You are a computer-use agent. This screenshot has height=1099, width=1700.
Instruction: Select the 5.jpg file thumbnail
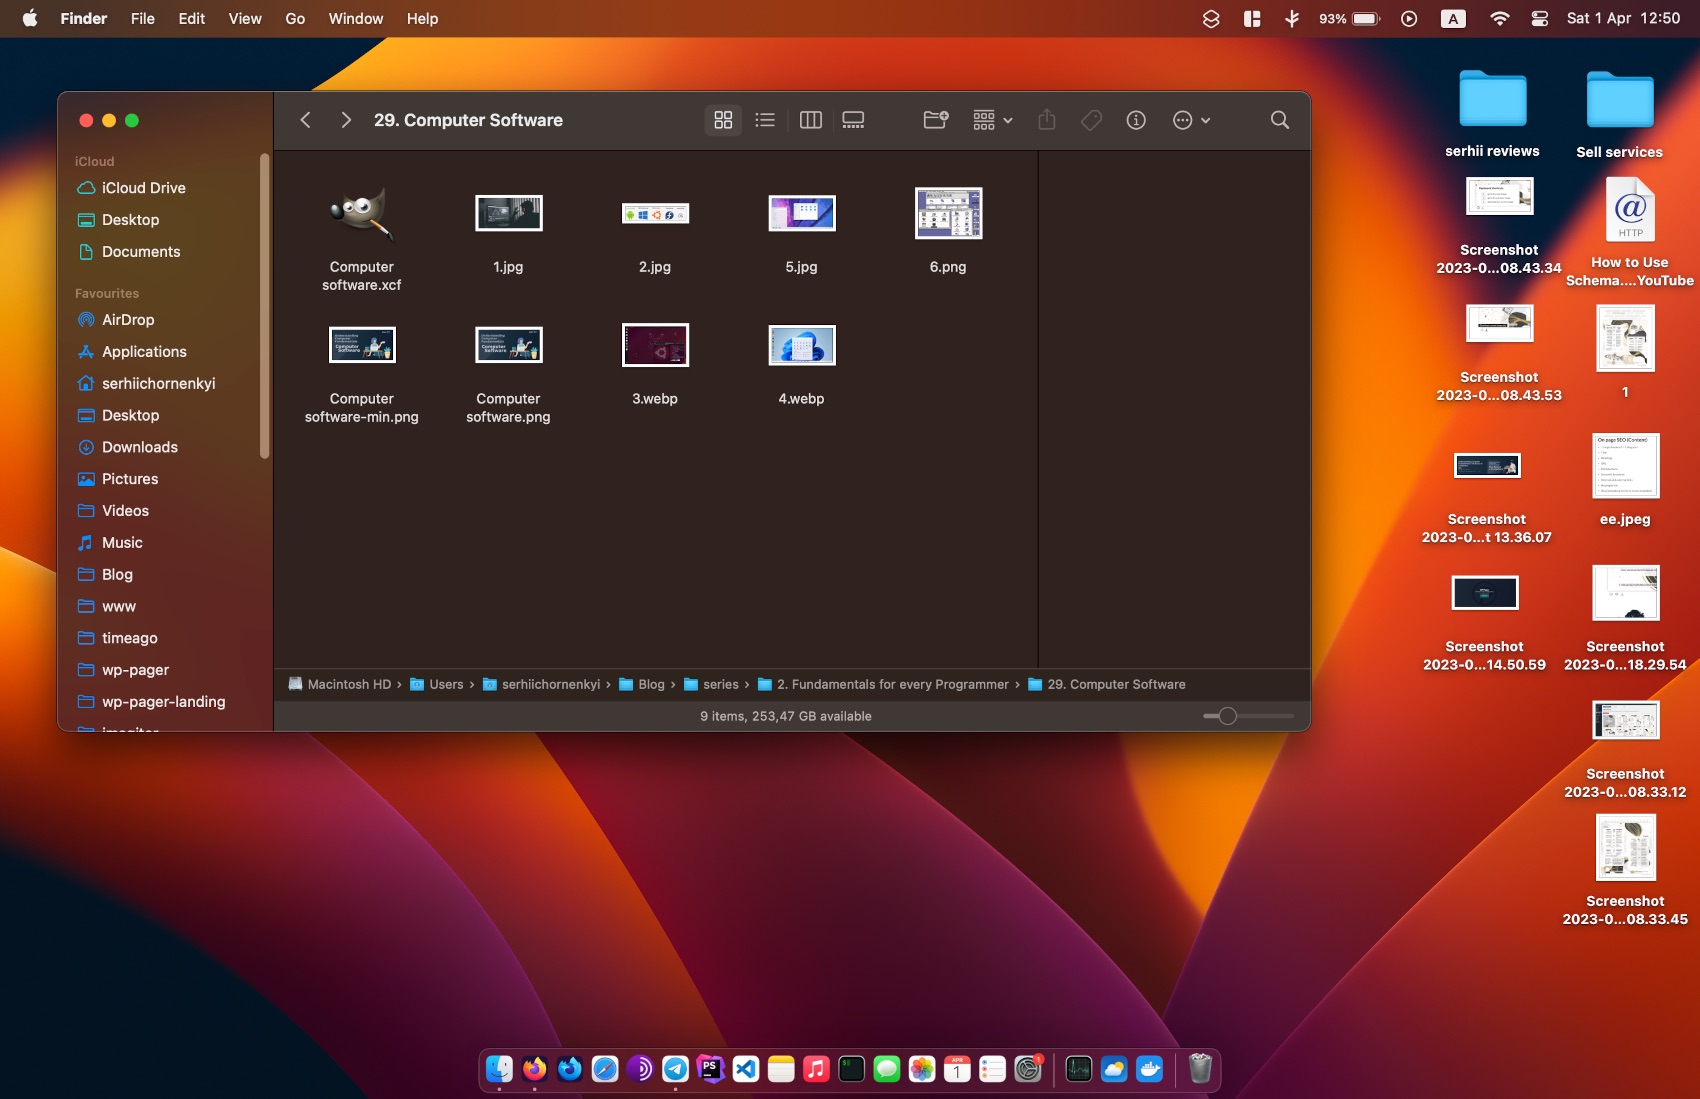(x=801, y=214)
